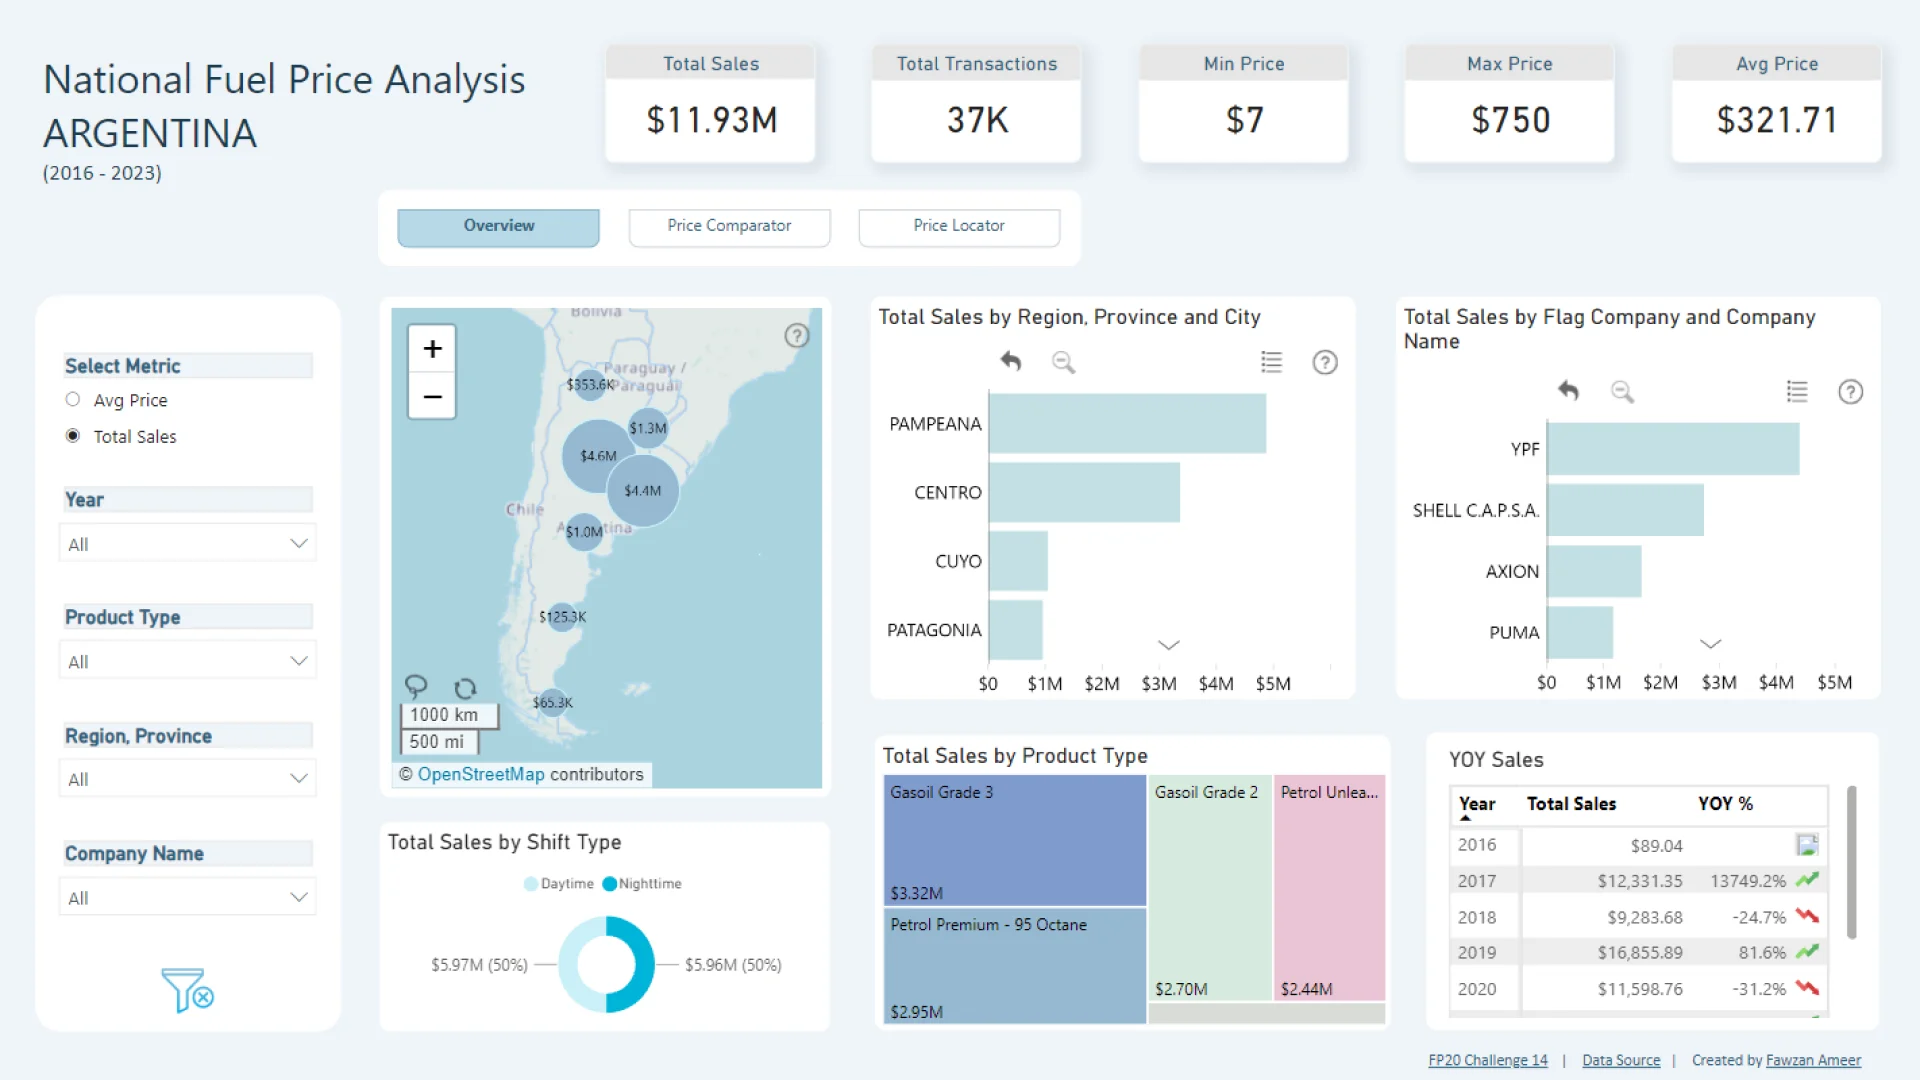
Task: Toggle the Daytime legend item
Action: tap(558, 883)
